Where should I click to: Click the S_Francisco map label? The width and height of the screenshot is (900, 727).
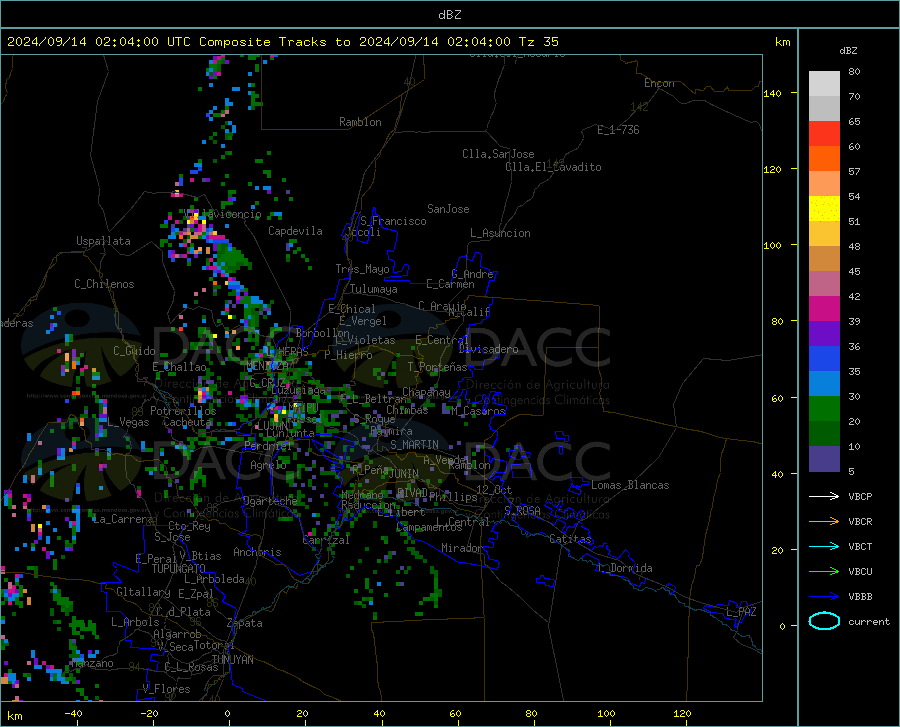click(393, 221)
